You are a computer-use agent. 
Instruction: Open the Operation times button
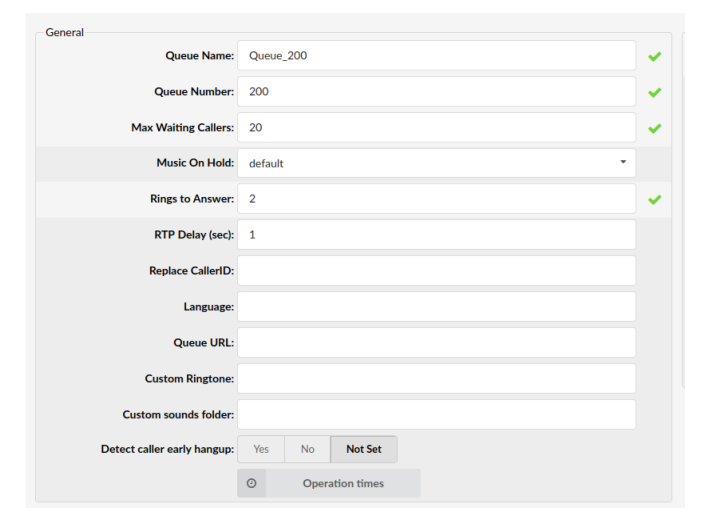tap(343, 483)
